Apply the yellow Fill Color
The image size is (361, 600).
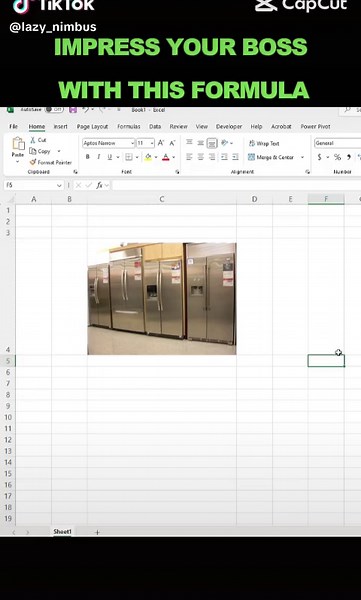coord(148,157)
